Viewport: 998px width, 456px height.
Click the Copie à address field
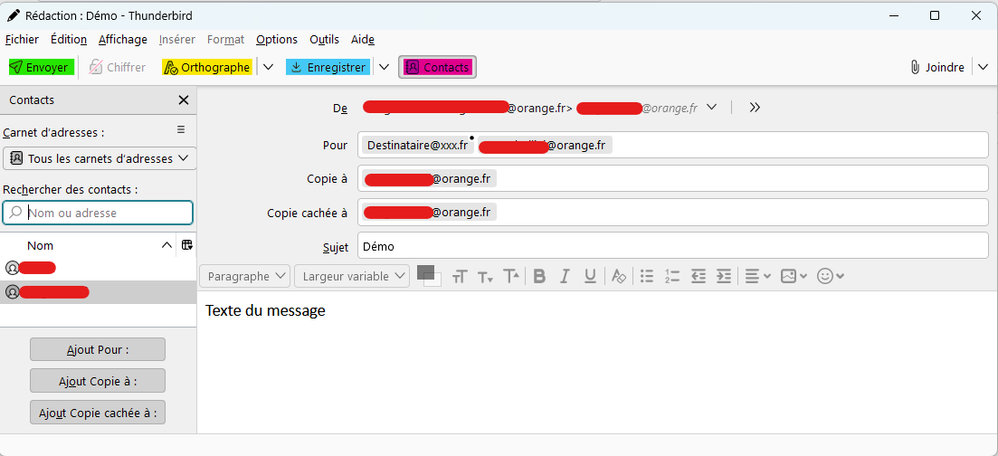pos(673,178)
